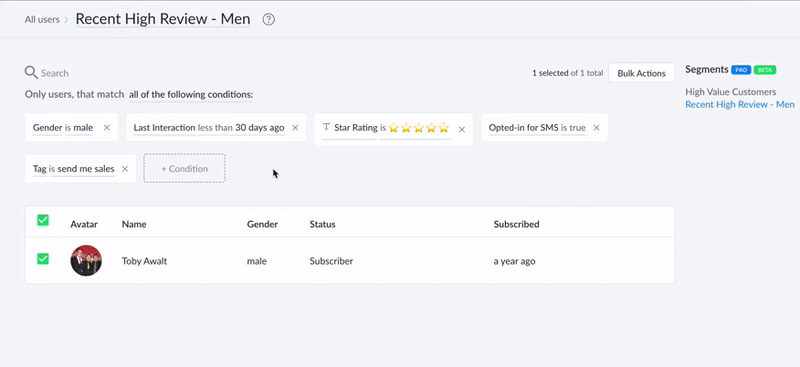
Task: Click the PRO badge next to Segments
Action: [x=741, y=70]
